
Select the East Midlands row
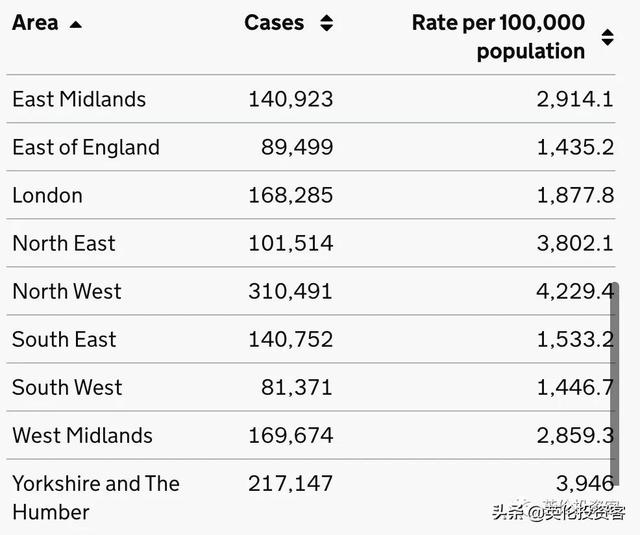point(79,99)
